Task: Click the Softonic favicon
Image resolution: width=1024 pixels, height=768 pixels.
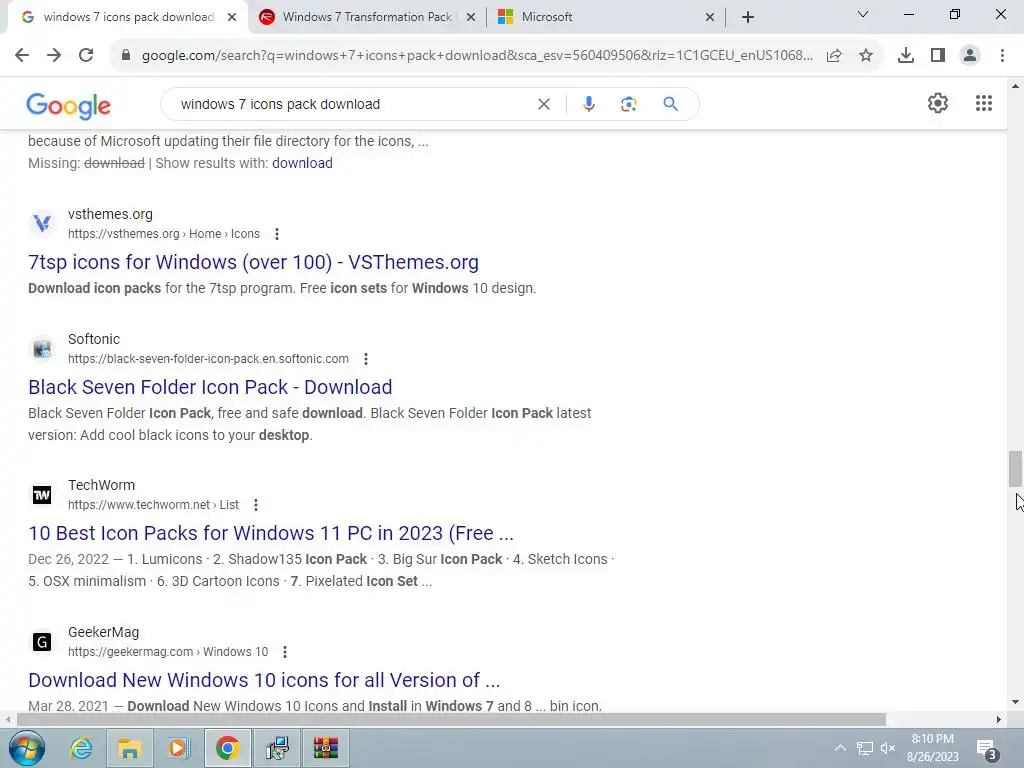Action: (x=42, y=348)
